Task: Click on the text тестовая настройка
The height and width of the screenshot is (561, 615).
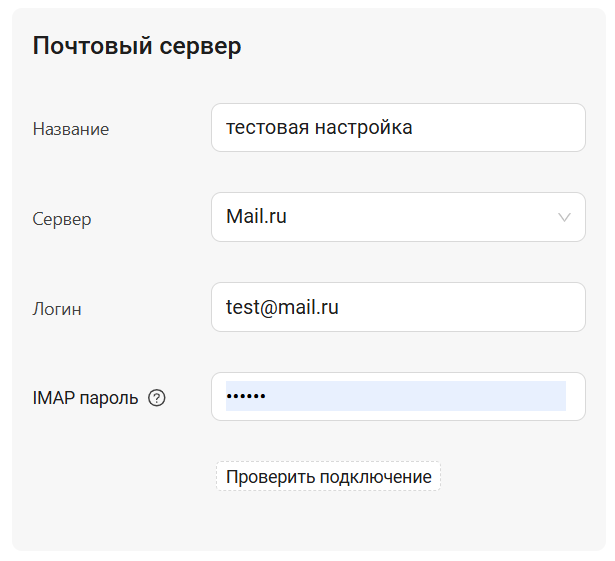Action: click(319, 128)
